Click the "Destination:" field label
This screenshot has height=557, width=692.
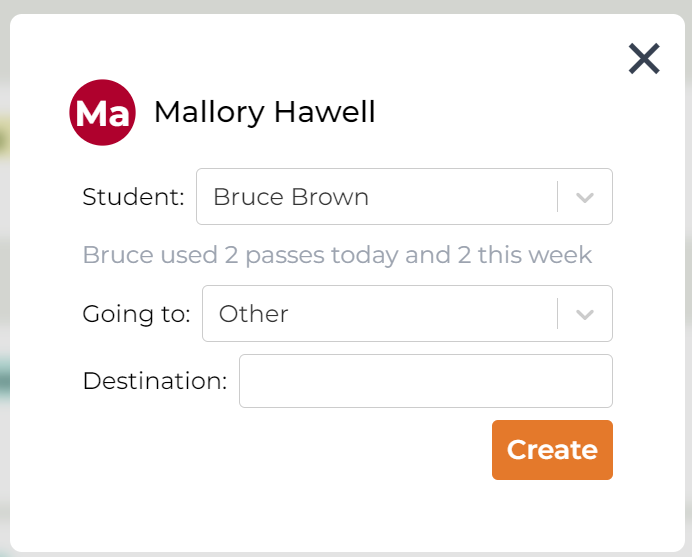[x=155, y=381]
